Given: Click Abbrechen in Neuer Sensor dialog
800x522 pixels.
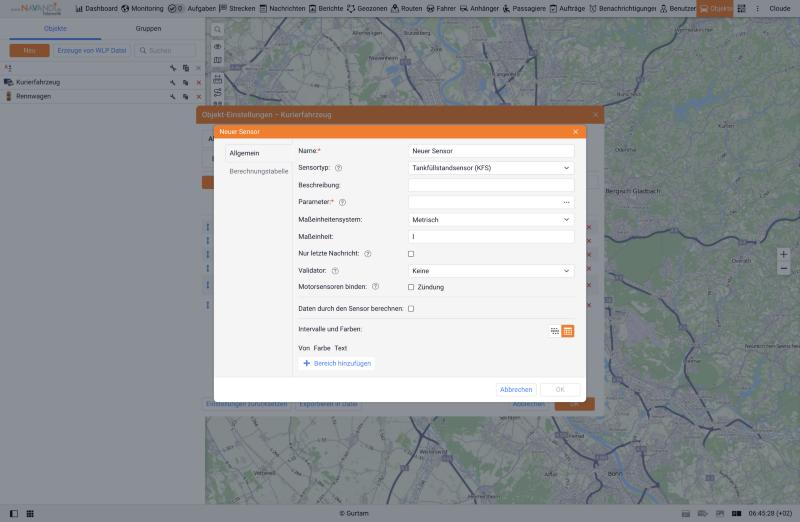Looking at the screenshot, I should tap(516, 389).
